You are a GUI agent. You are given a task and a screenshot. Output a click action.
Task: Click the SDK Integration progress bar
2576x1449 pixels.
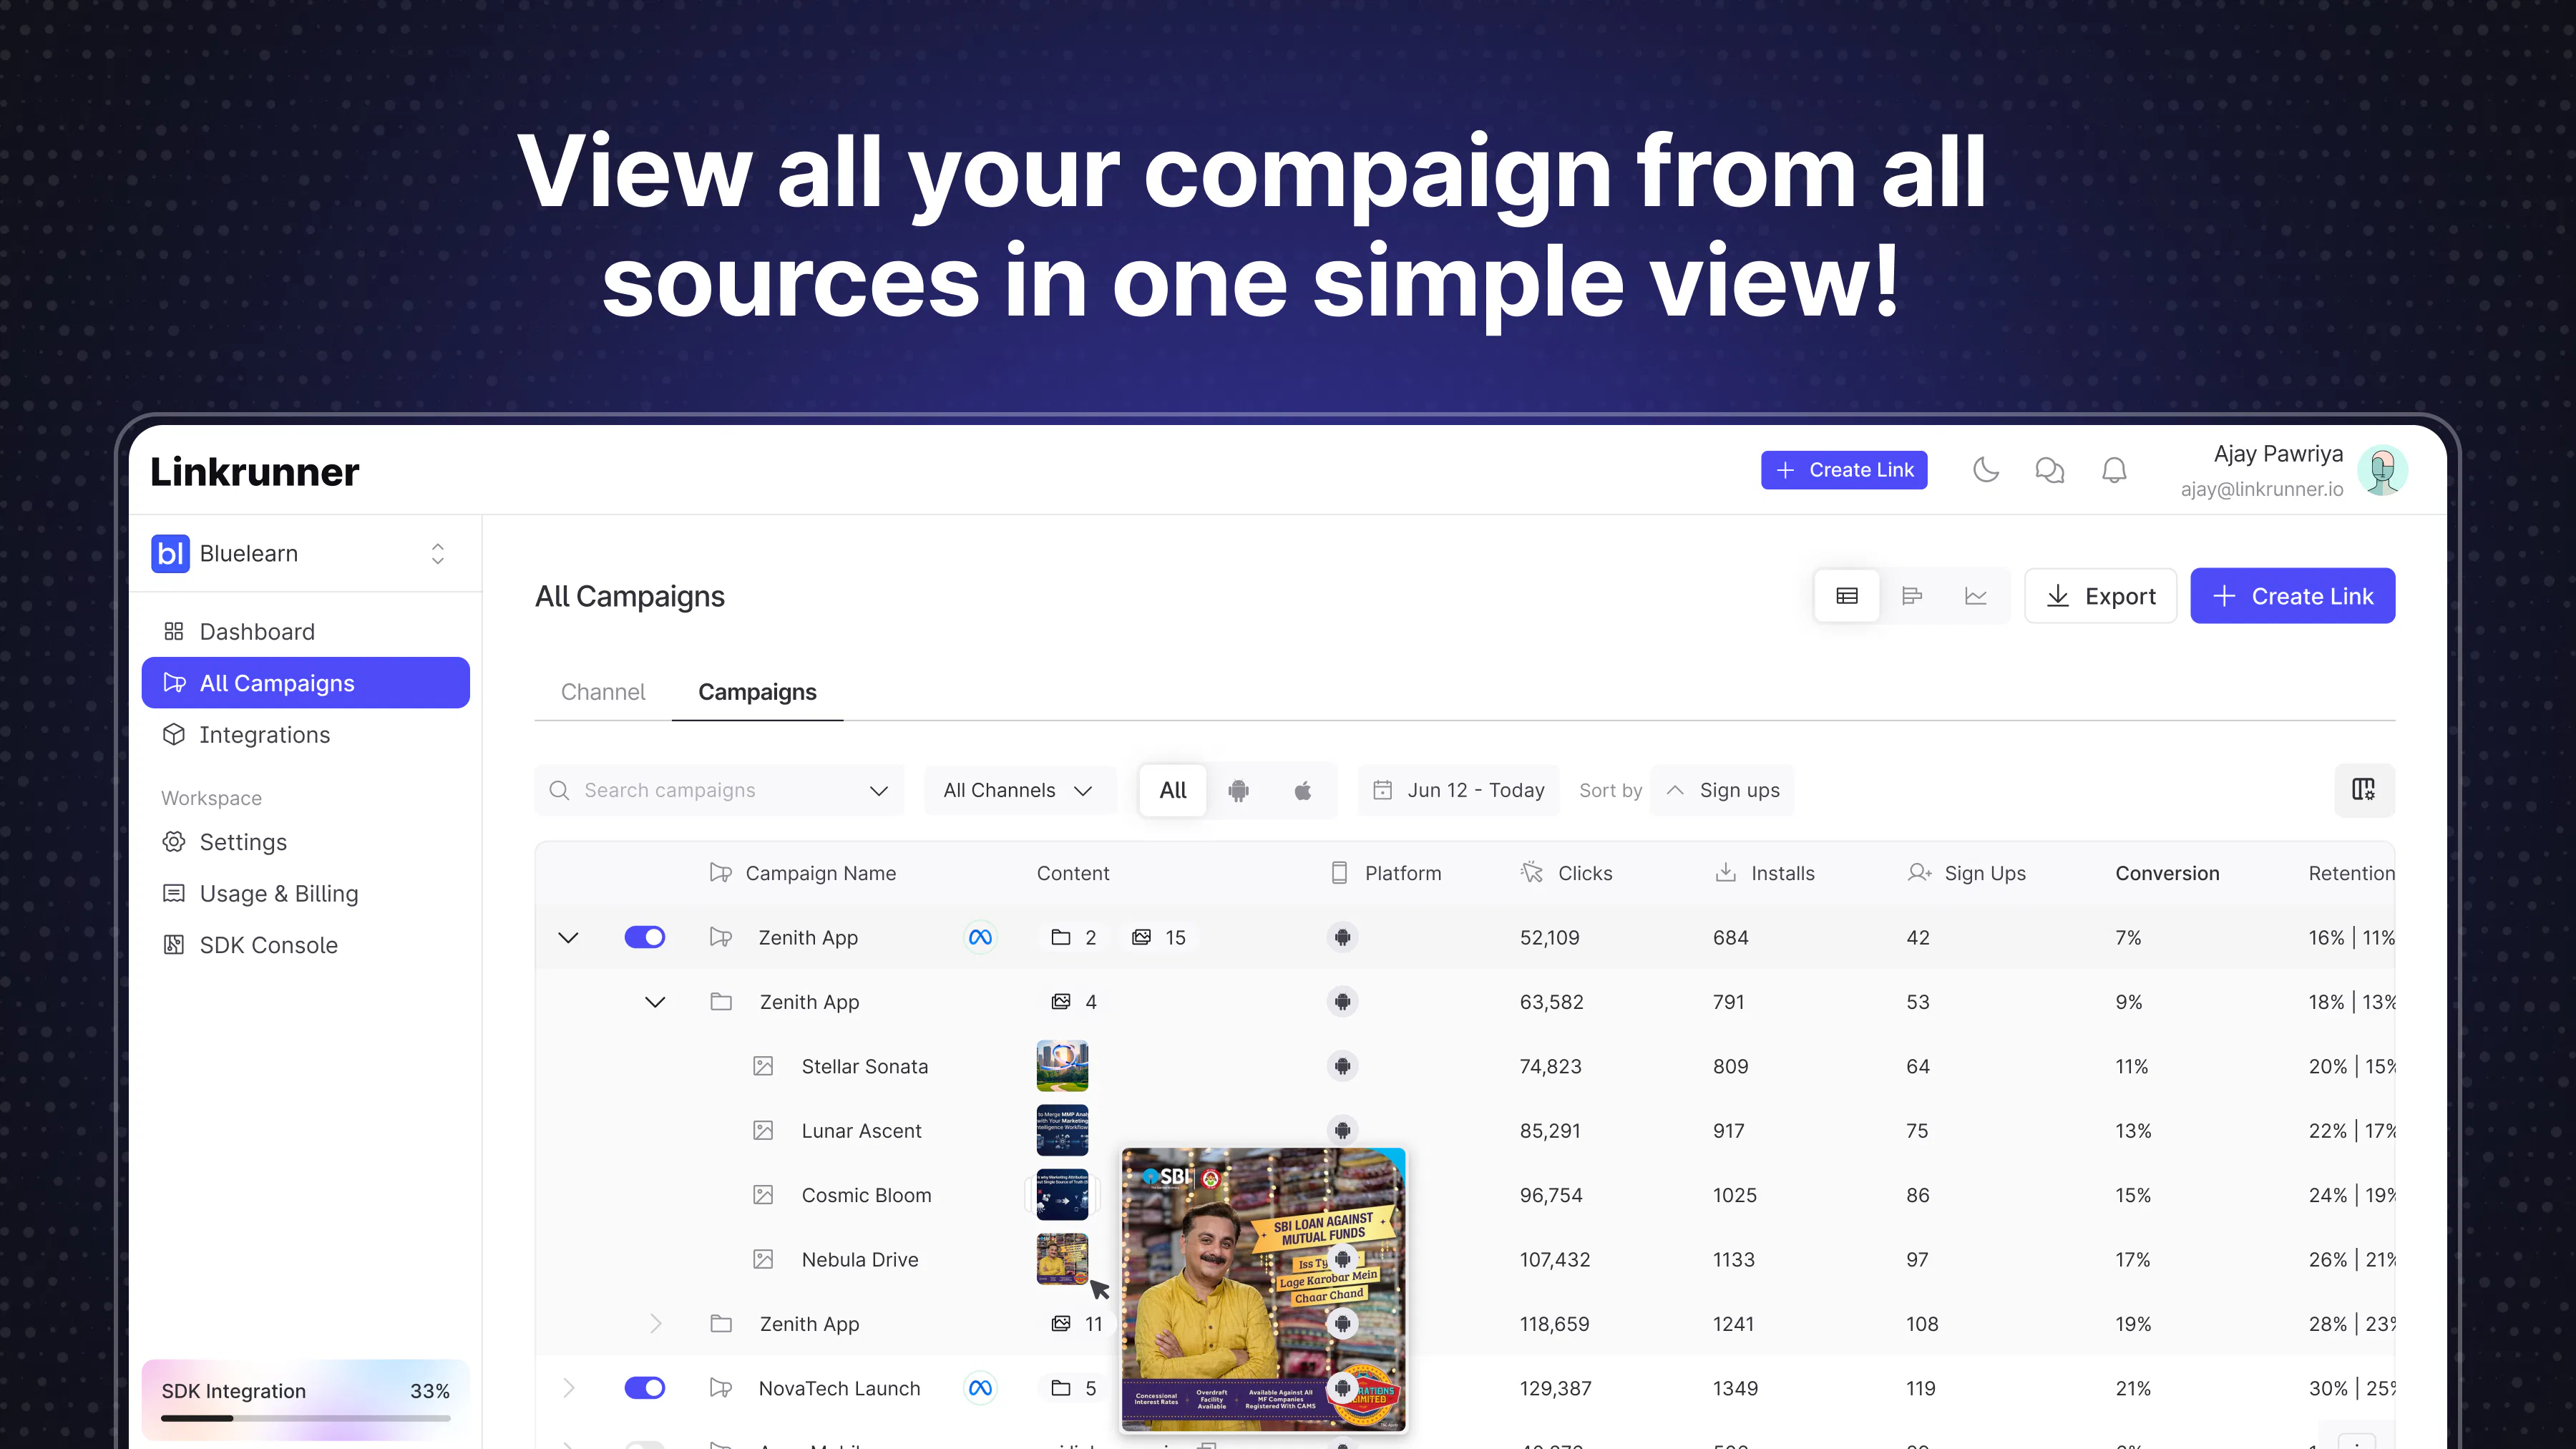pyautogui.click(x=305, y=1418)
